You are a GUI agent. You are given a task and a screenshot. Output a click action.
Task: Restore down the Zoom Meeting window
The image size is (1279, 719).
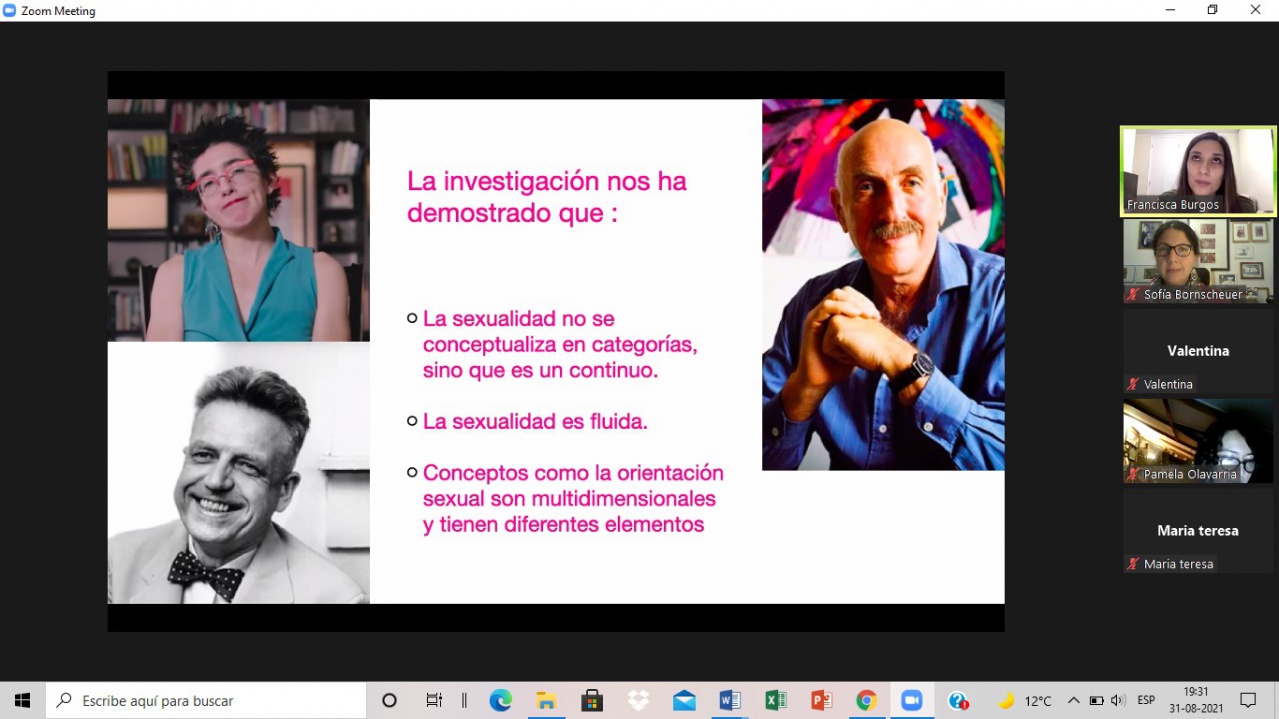(1213, 10)
